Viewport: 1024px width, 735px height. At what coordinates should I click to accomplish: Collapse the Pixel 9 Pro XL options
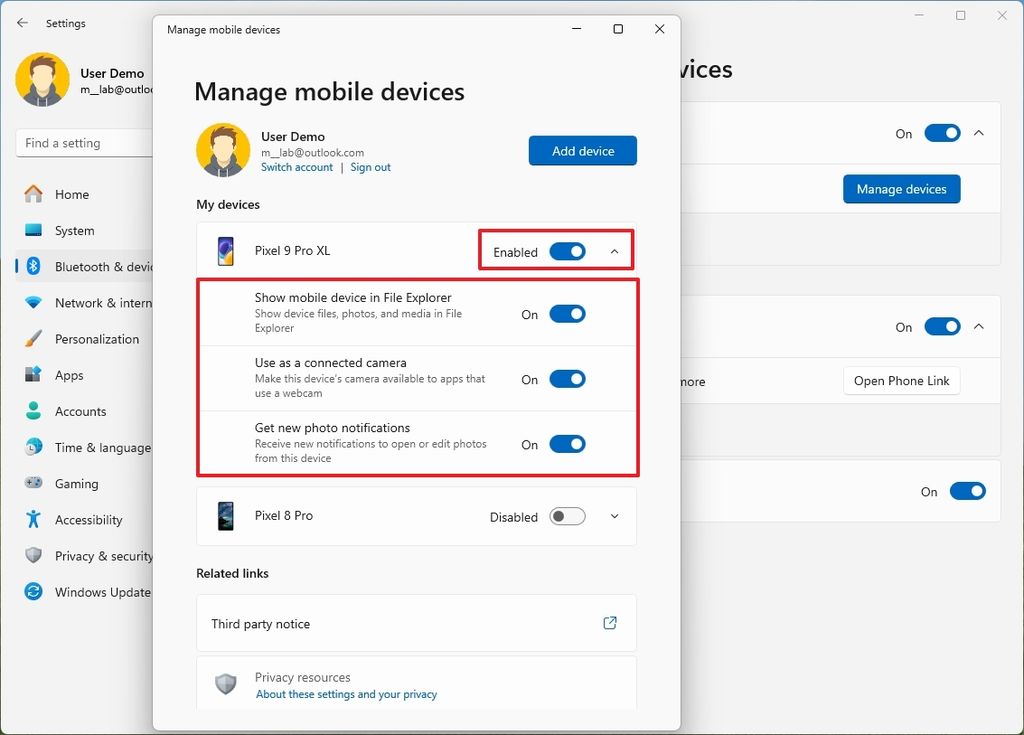pyautogui.click(x=615, y=252)
